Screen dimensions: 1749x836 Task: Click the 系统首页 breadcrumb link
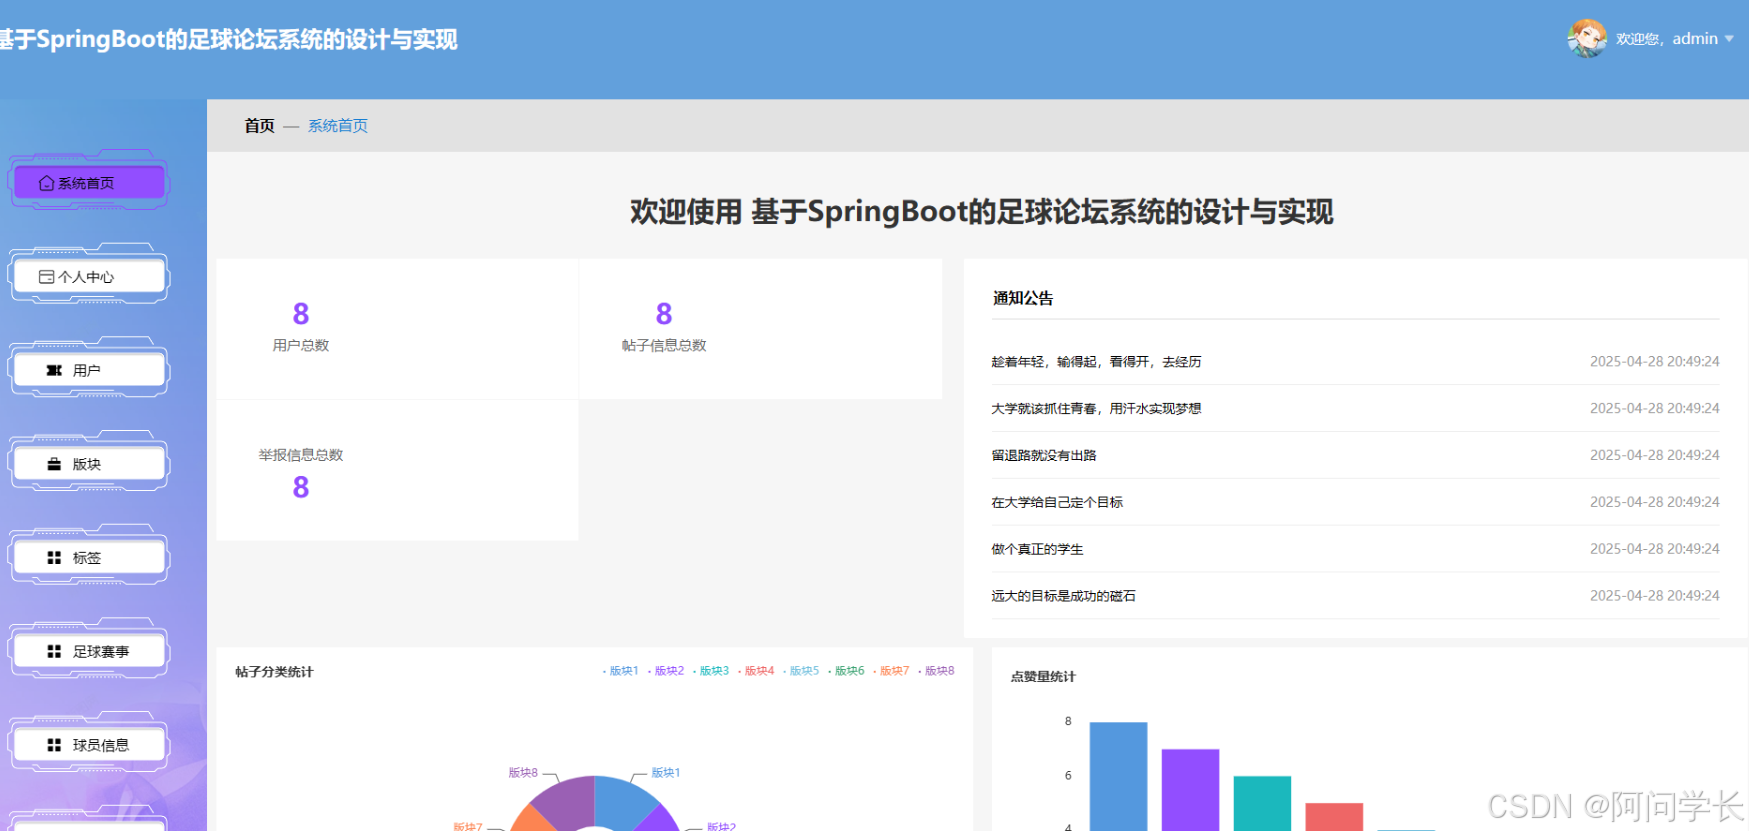[x=338, y=126]
